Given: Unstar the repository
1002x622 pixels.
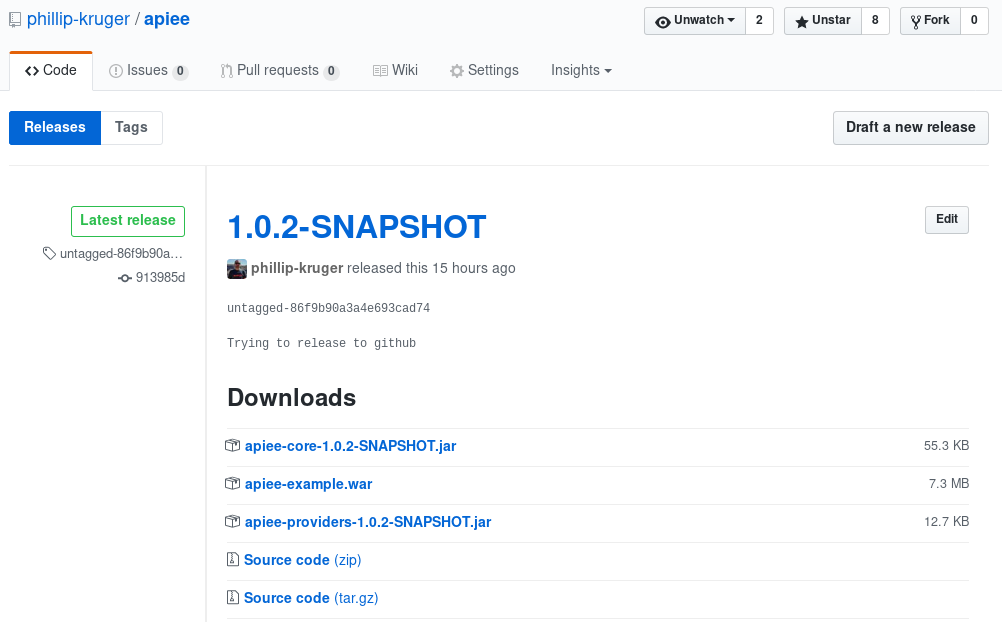Looking at the screenshot, I should (x=823, y=21).
